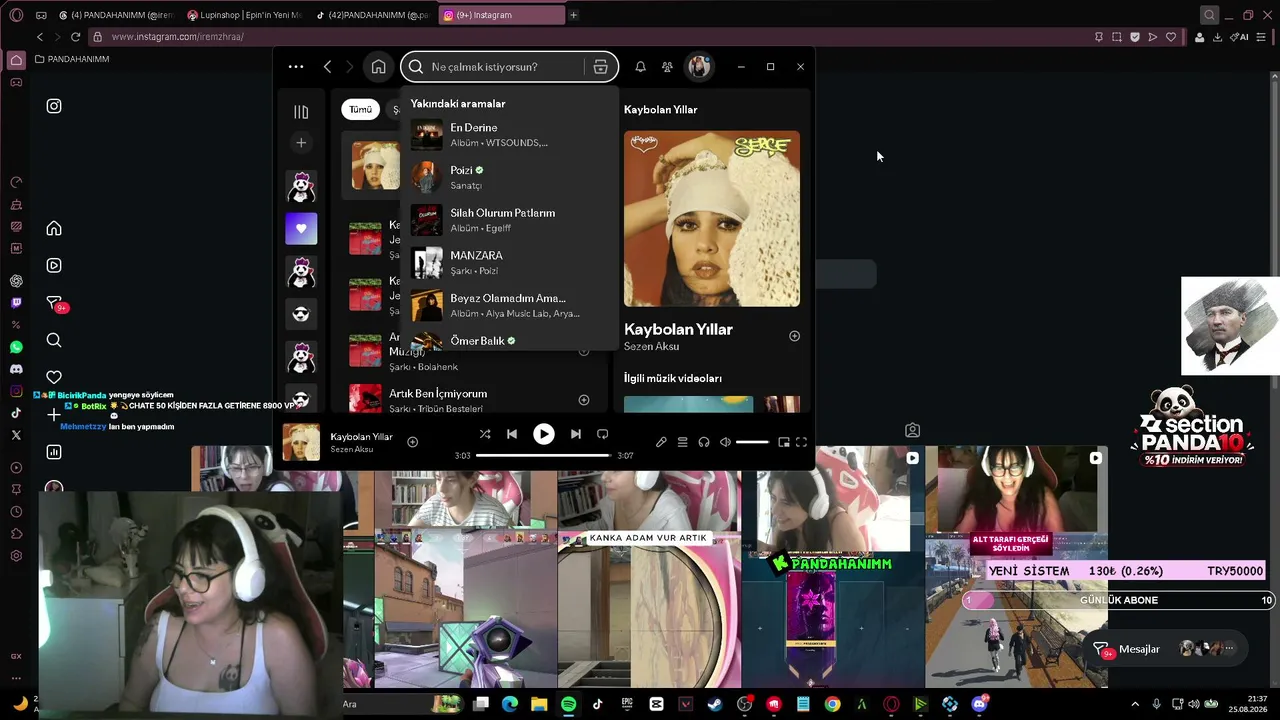The height and width of the screenshot is (720, 1280).
Task: Open Twitch in Opera GX sidebar
Action: [16, 303]
